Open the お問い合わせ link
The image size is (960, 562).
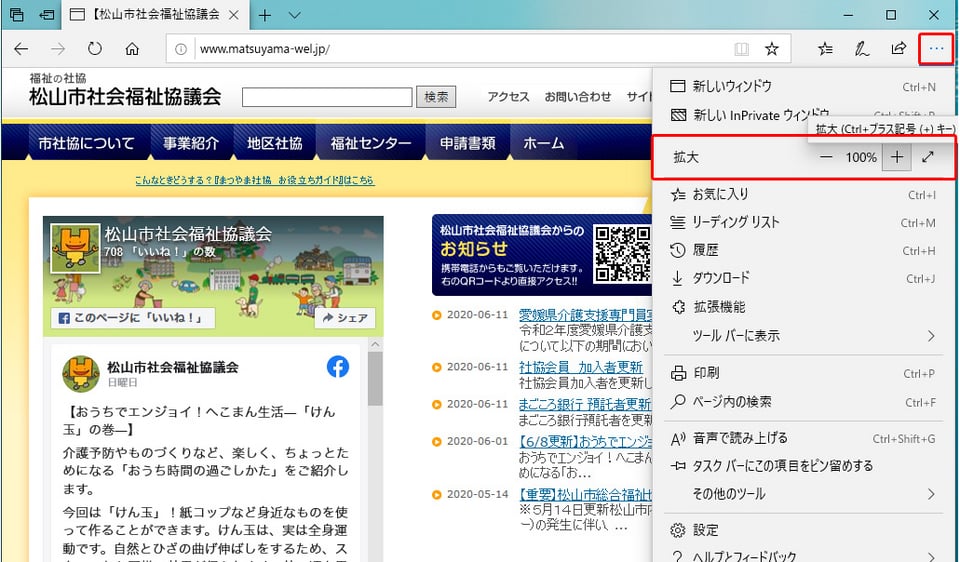(578, 97)
